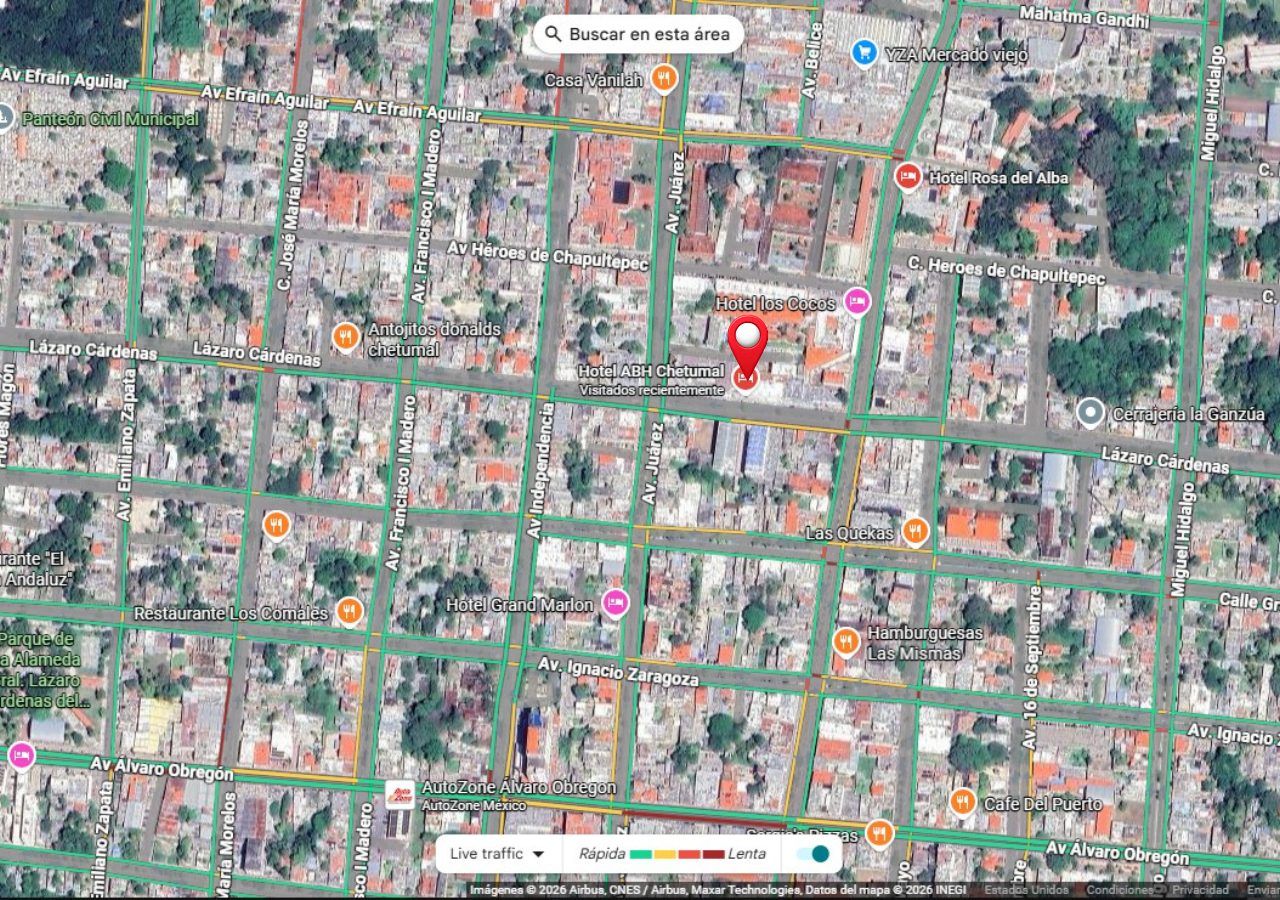Select the YZA Mercado viejo shopping cart marker
Screen dimensions: 1280x900
click(864, 53)
